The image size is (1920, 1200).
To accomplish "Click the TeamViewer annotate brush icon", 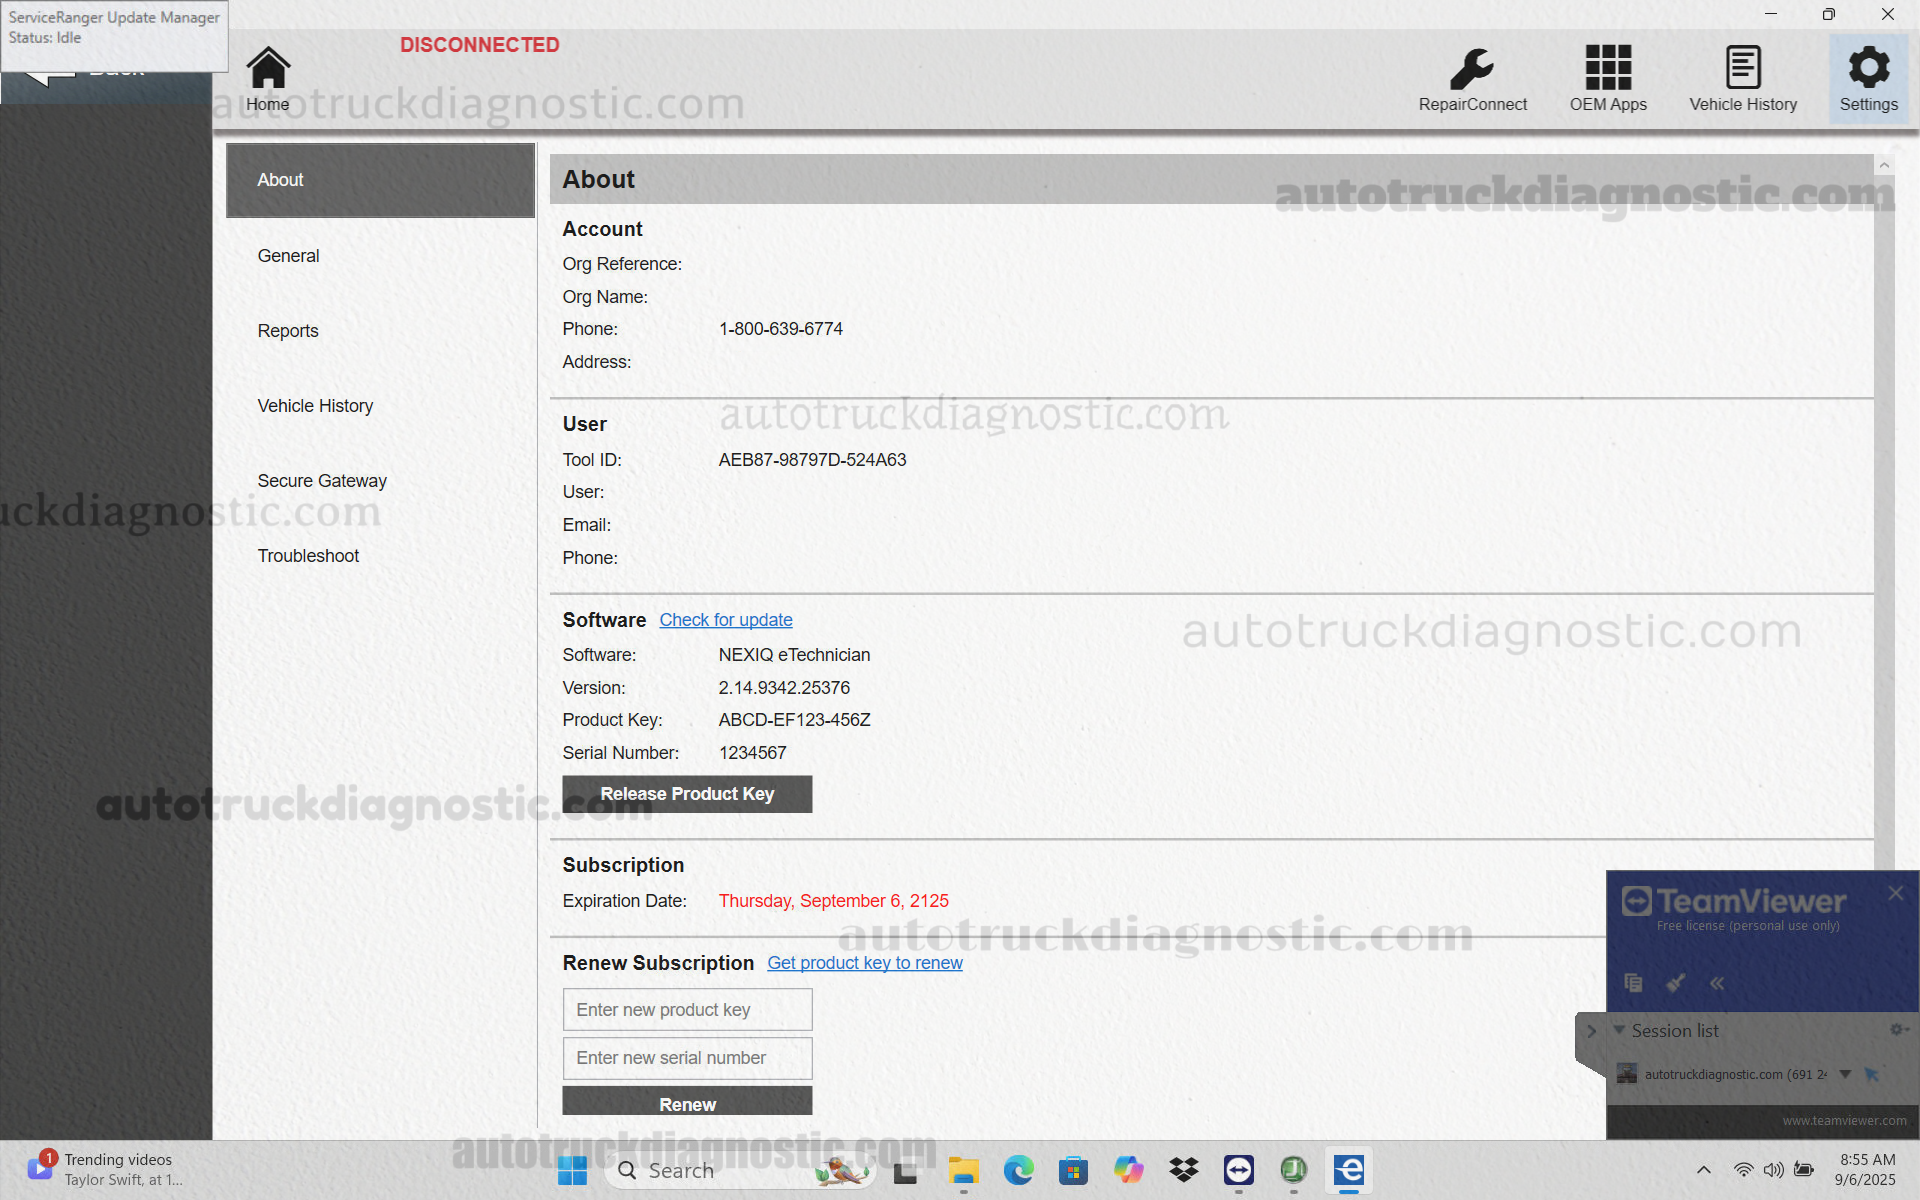I will click(x=1676, y=983).
